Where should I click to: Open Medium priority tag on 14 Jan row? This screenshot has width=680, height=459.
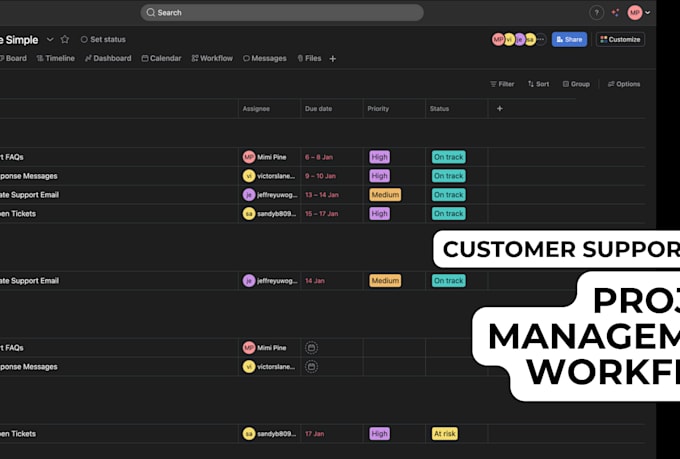[x=385, y=281]
